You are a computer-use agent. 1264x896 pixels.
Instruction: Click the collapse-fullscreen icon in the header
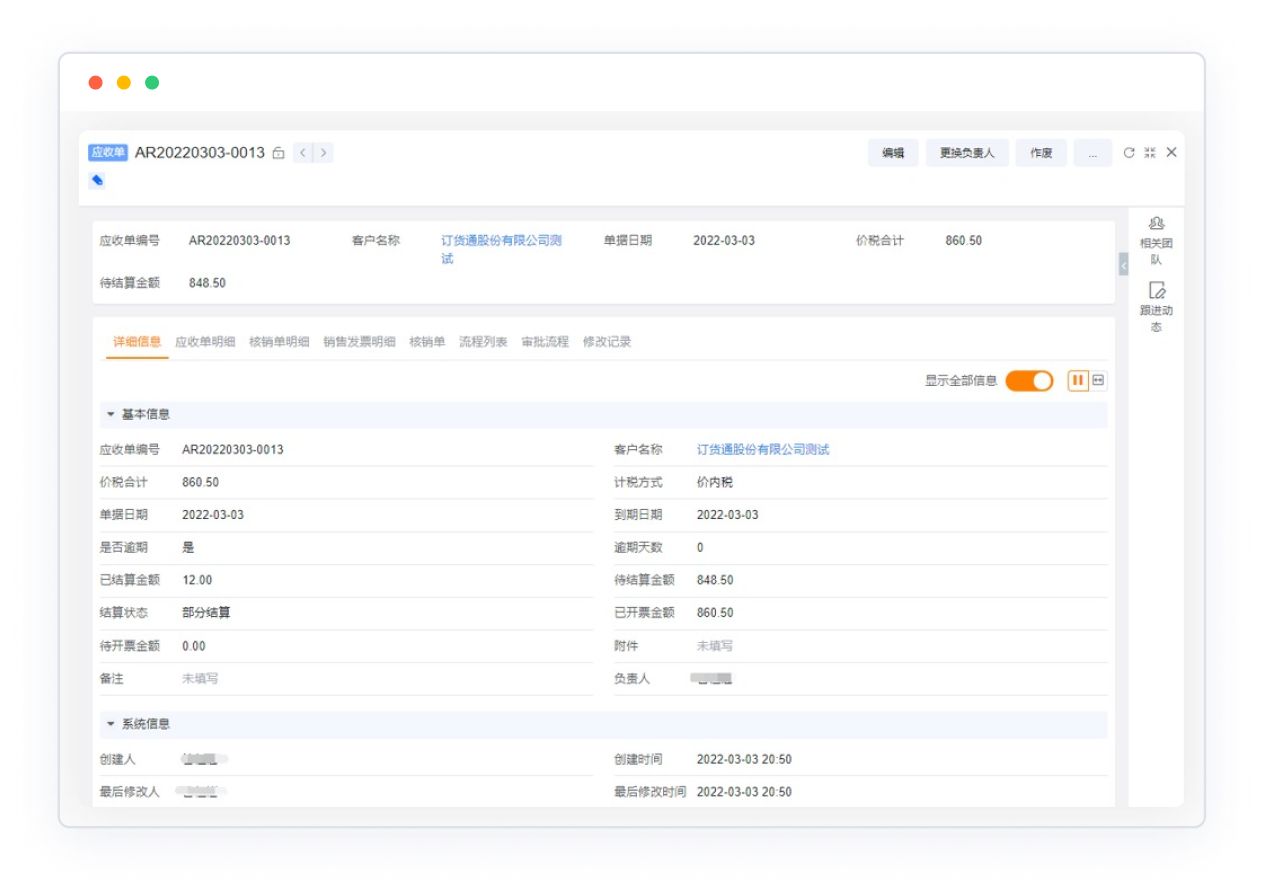click(x=1150, y=153)
